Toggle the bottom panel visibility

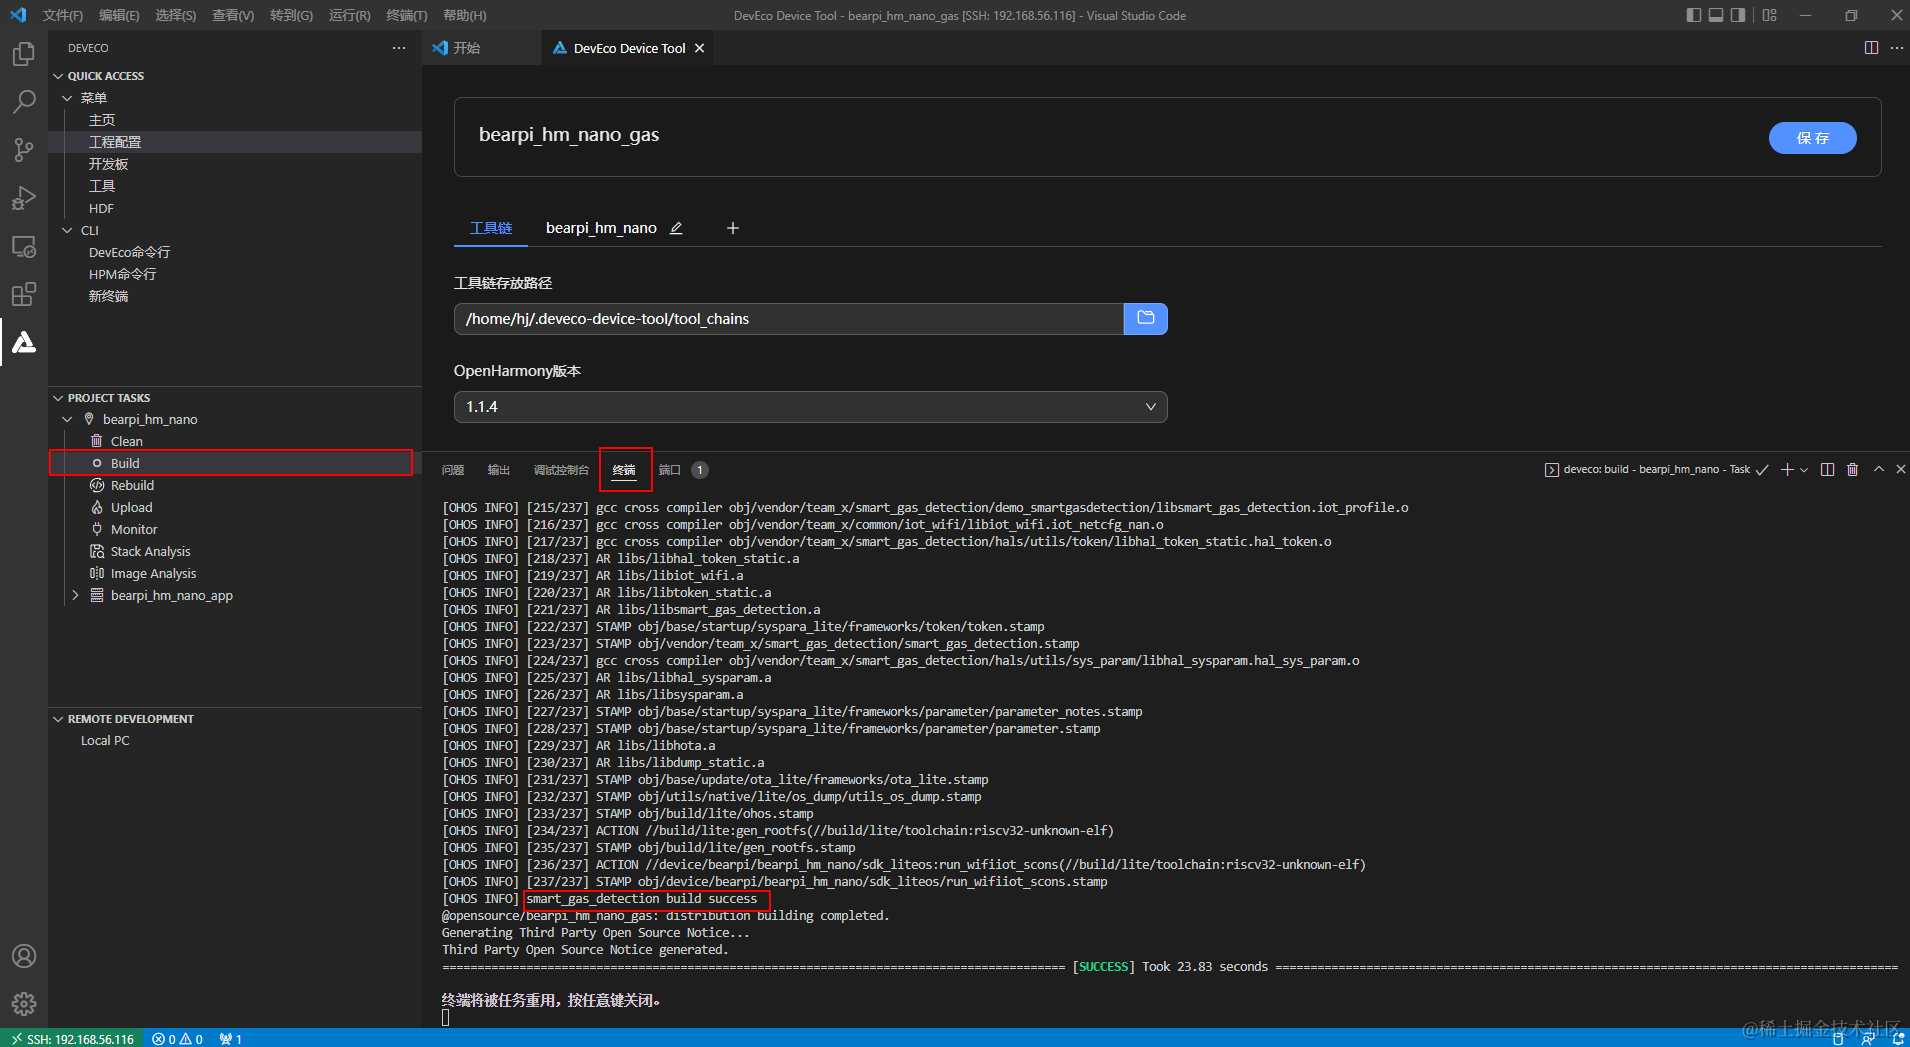1715,15
